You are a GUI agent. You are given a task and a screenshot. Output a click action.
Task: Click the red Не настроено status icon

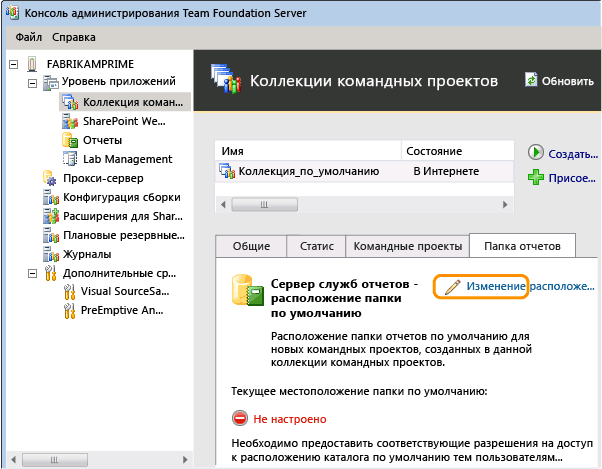coord(240,418)
